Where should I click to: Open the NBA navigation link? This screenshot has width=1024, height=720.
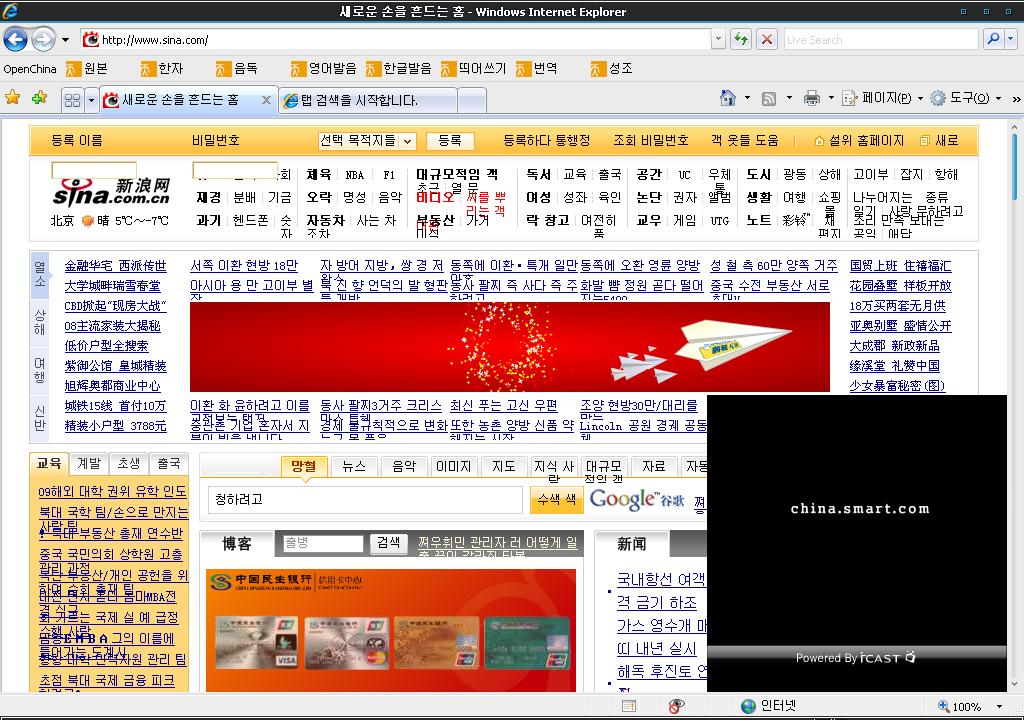(x=355, y=175)
